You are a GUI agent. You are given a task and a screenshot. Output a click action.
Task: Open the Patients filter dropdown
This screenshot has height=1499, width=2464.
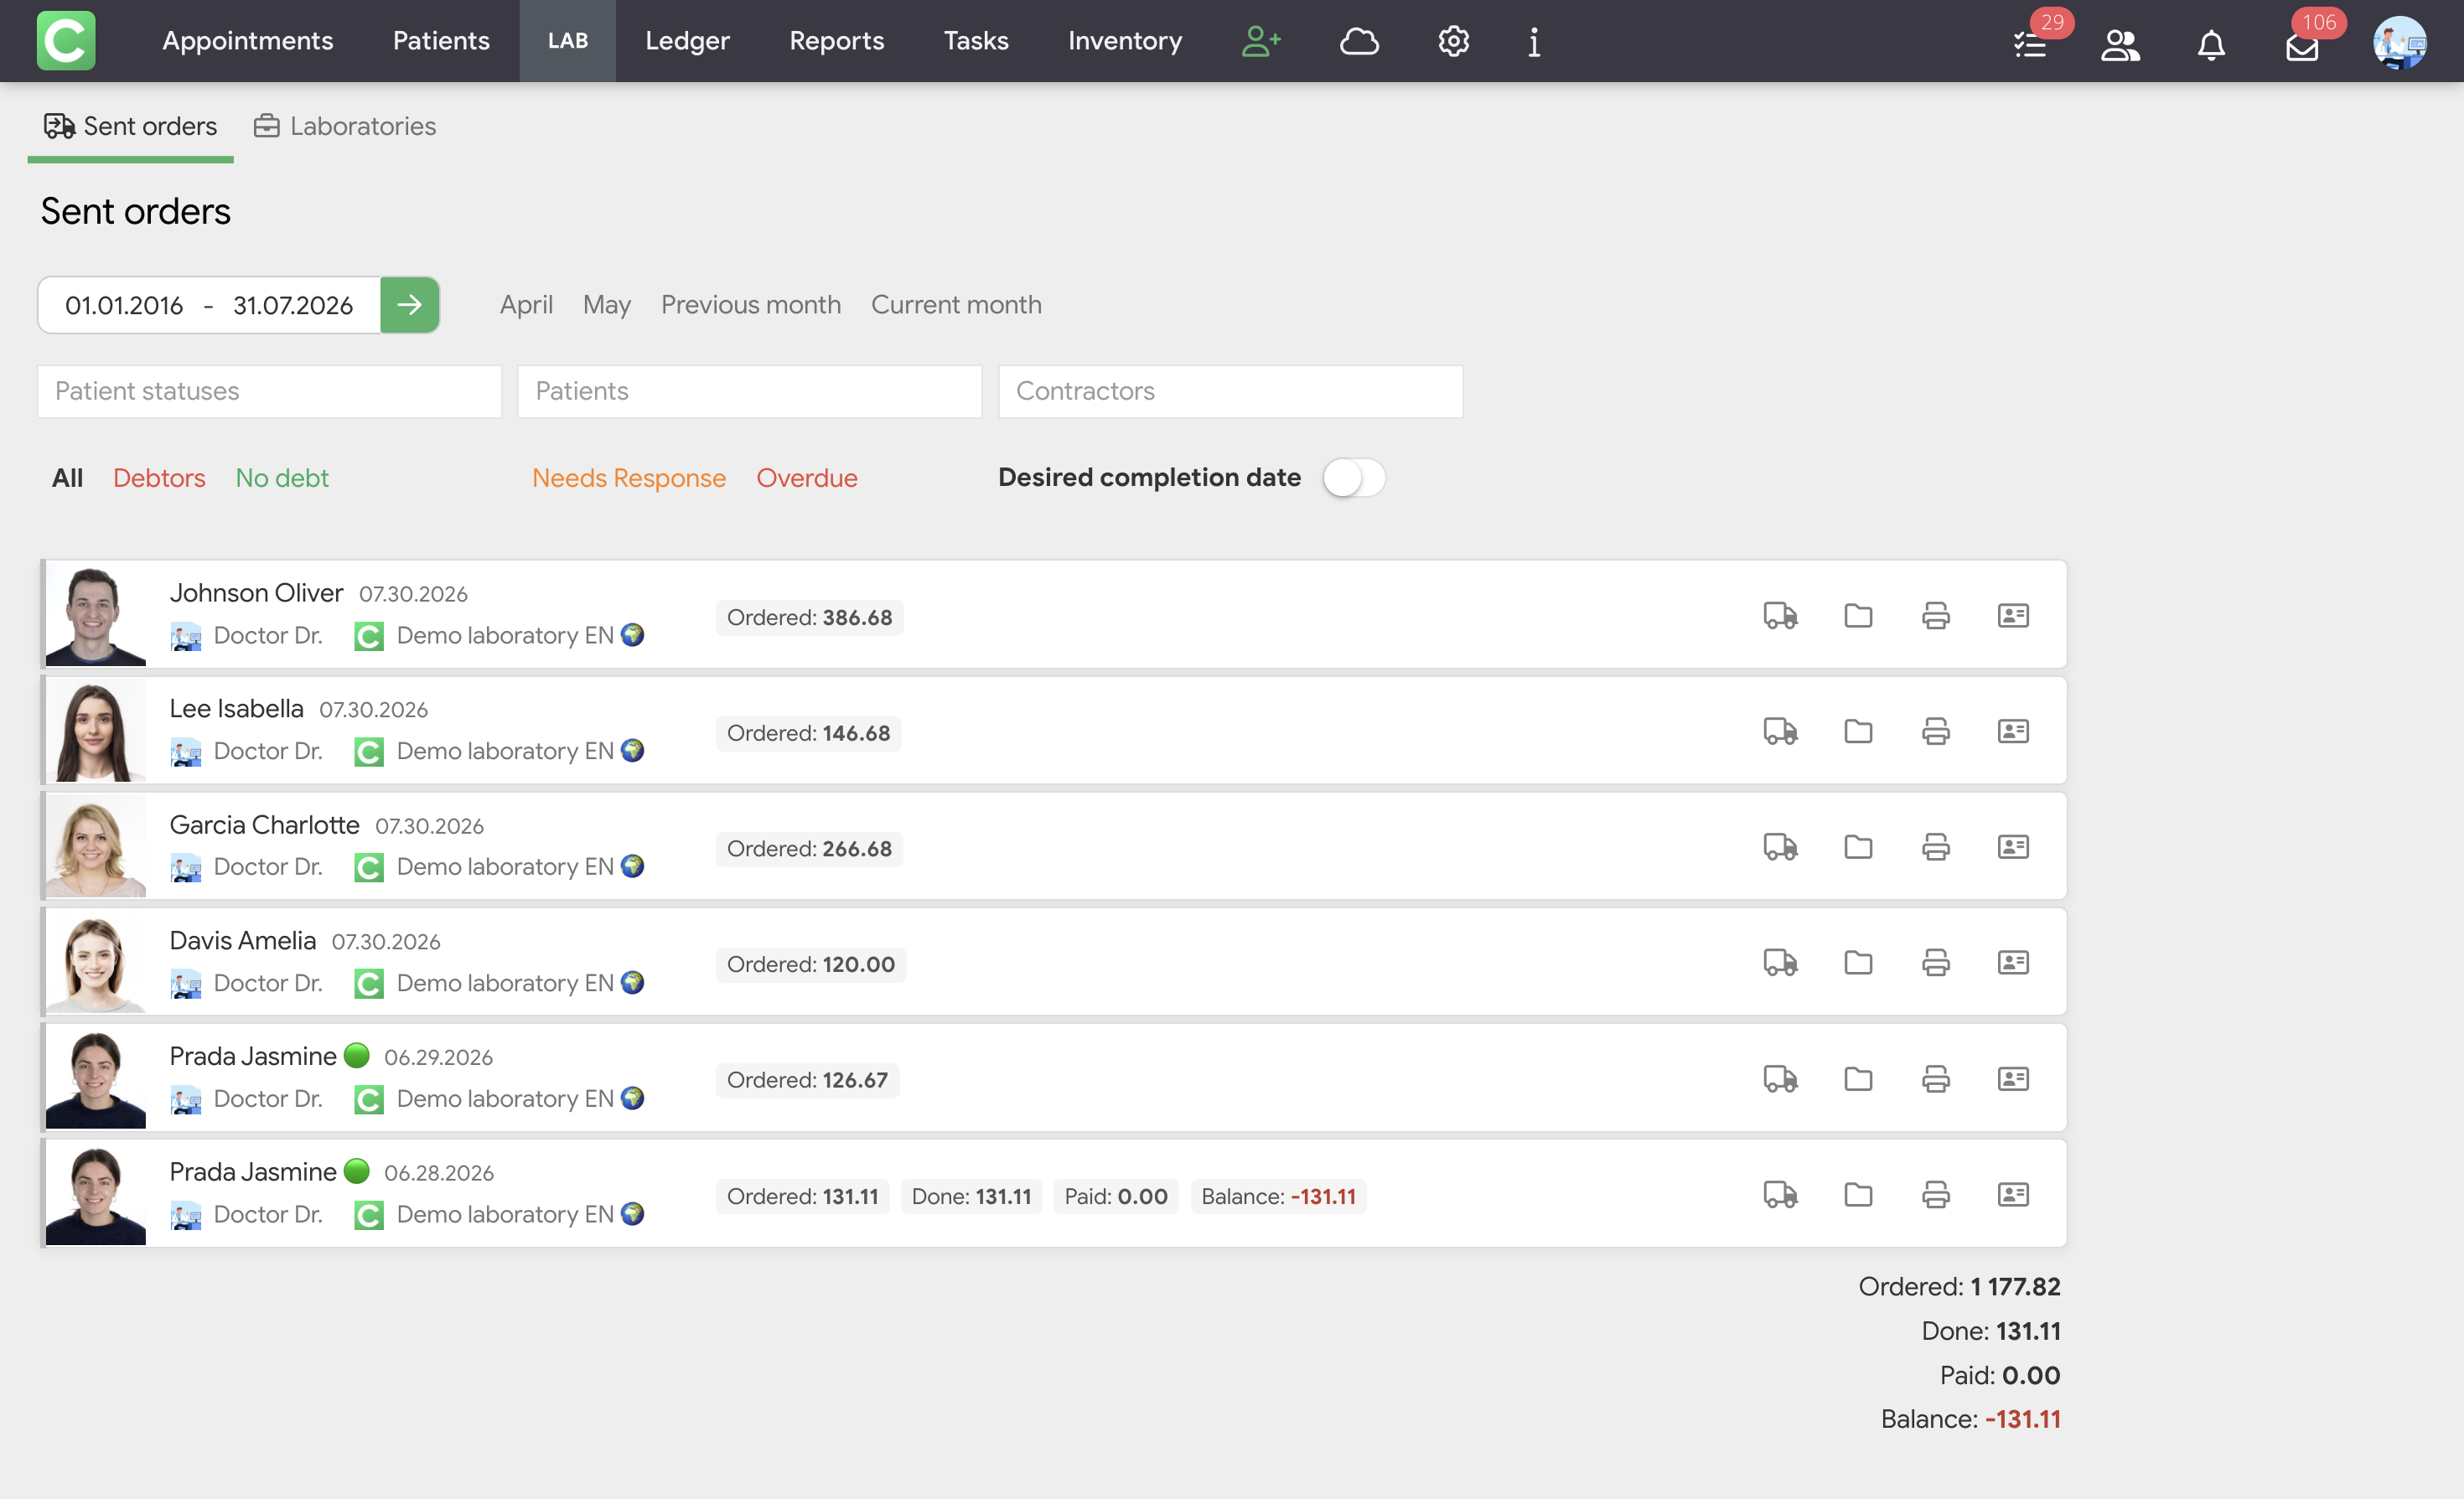point(749,391)
